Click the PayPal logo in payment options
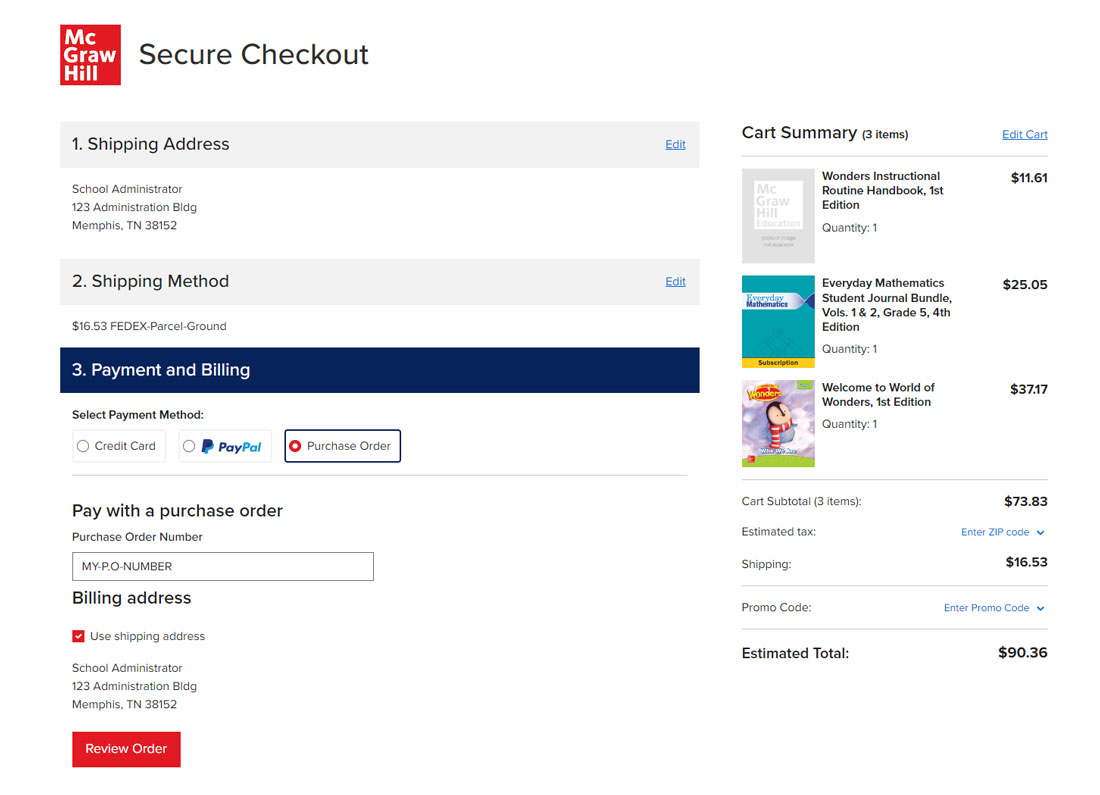 (x=233, y=445)
